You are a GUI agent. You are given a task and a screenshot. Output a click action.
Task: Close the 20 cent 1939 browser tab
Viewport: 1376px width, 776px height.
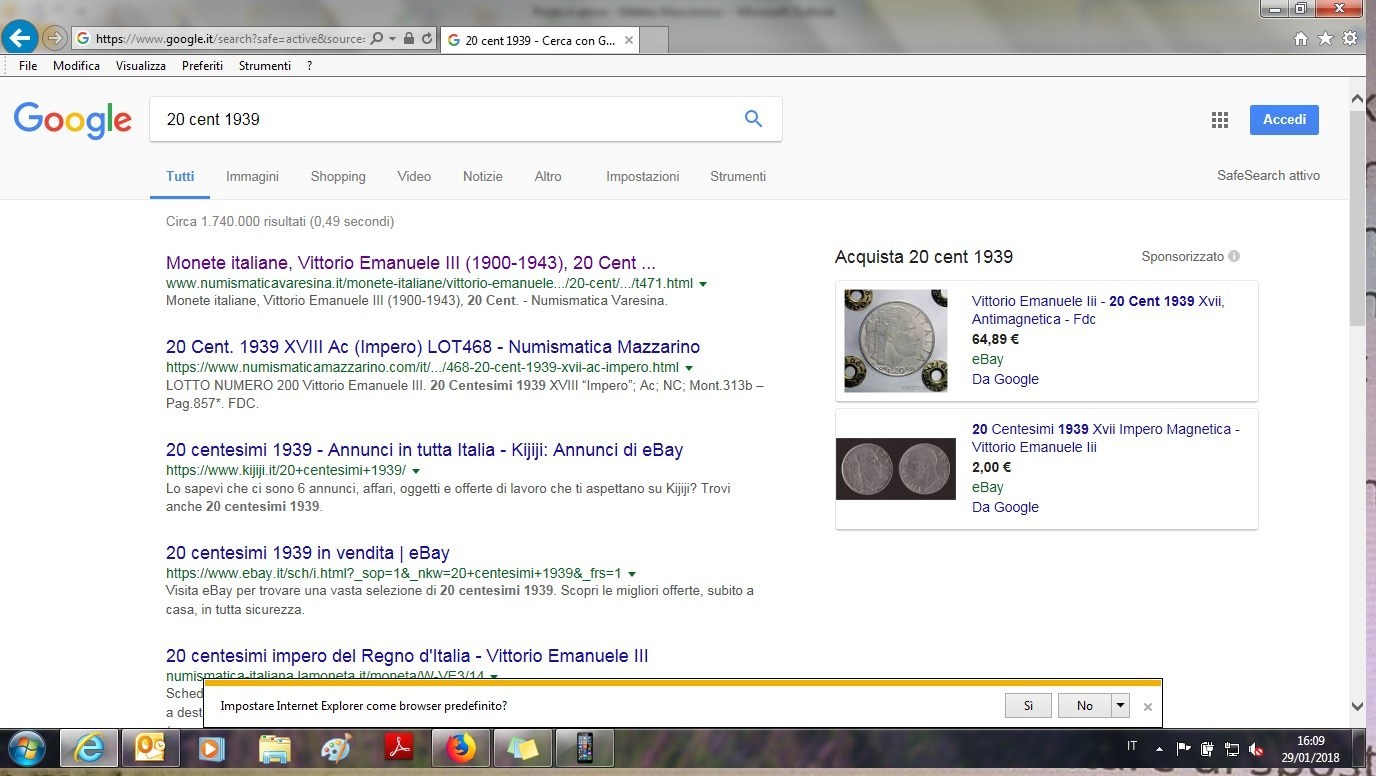tap(628, 41)
